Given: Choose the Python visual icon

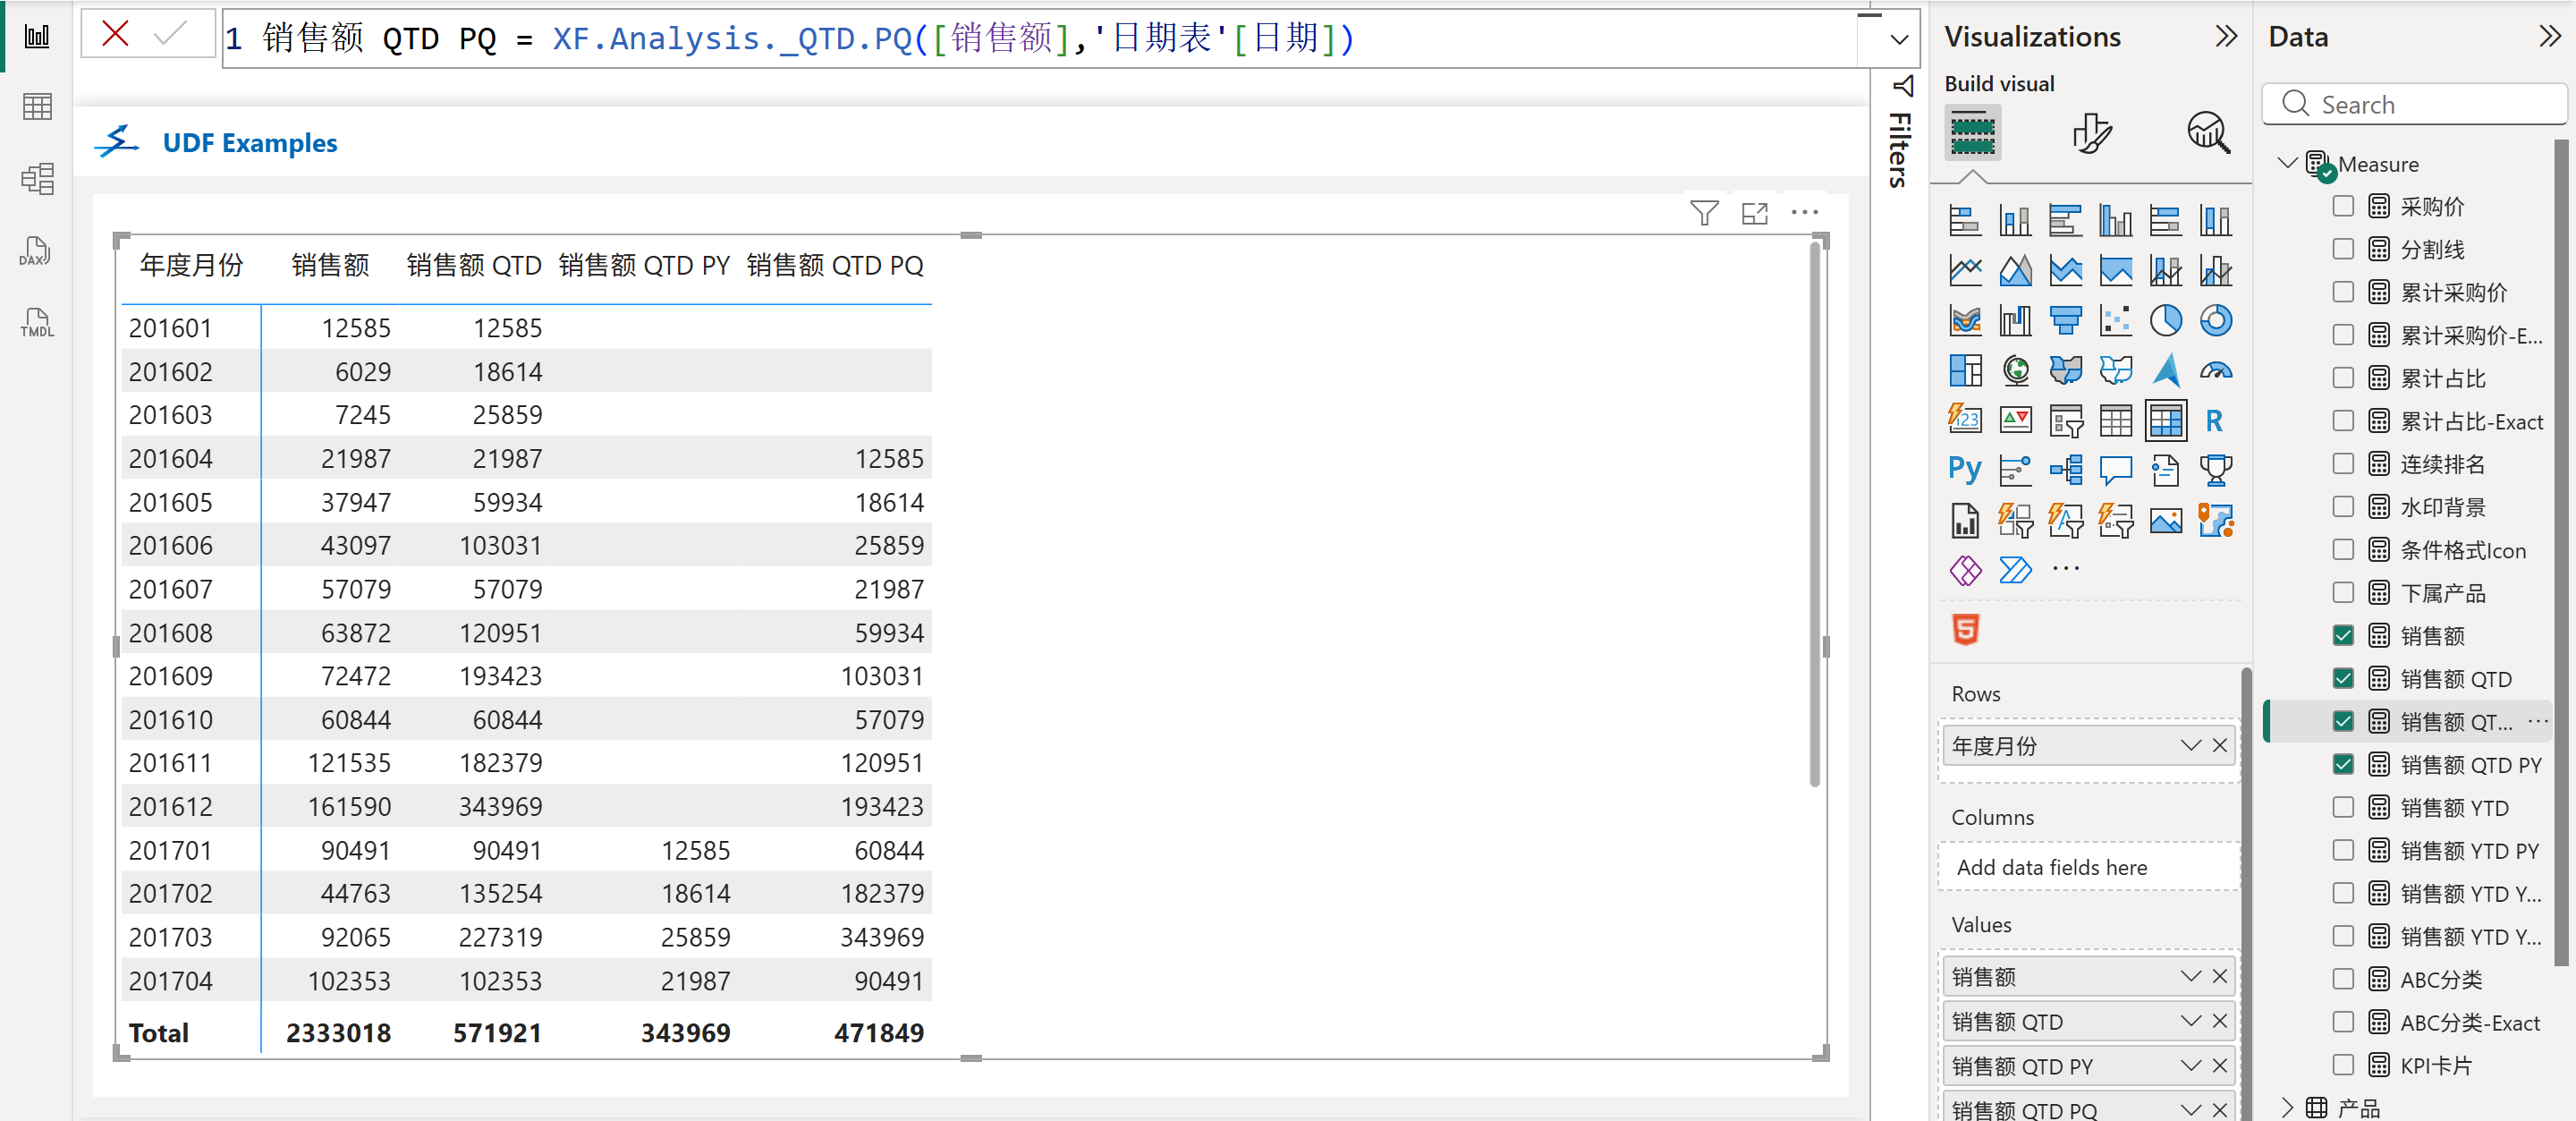Looking at the screenshot, I should 1964,469.
